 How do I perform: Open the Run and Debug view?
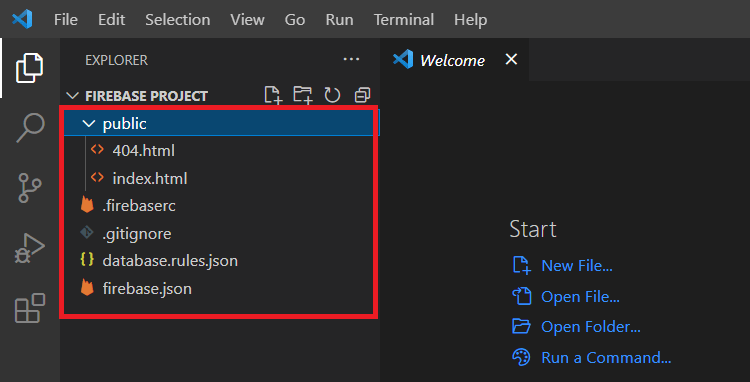[x=30, y=248]
